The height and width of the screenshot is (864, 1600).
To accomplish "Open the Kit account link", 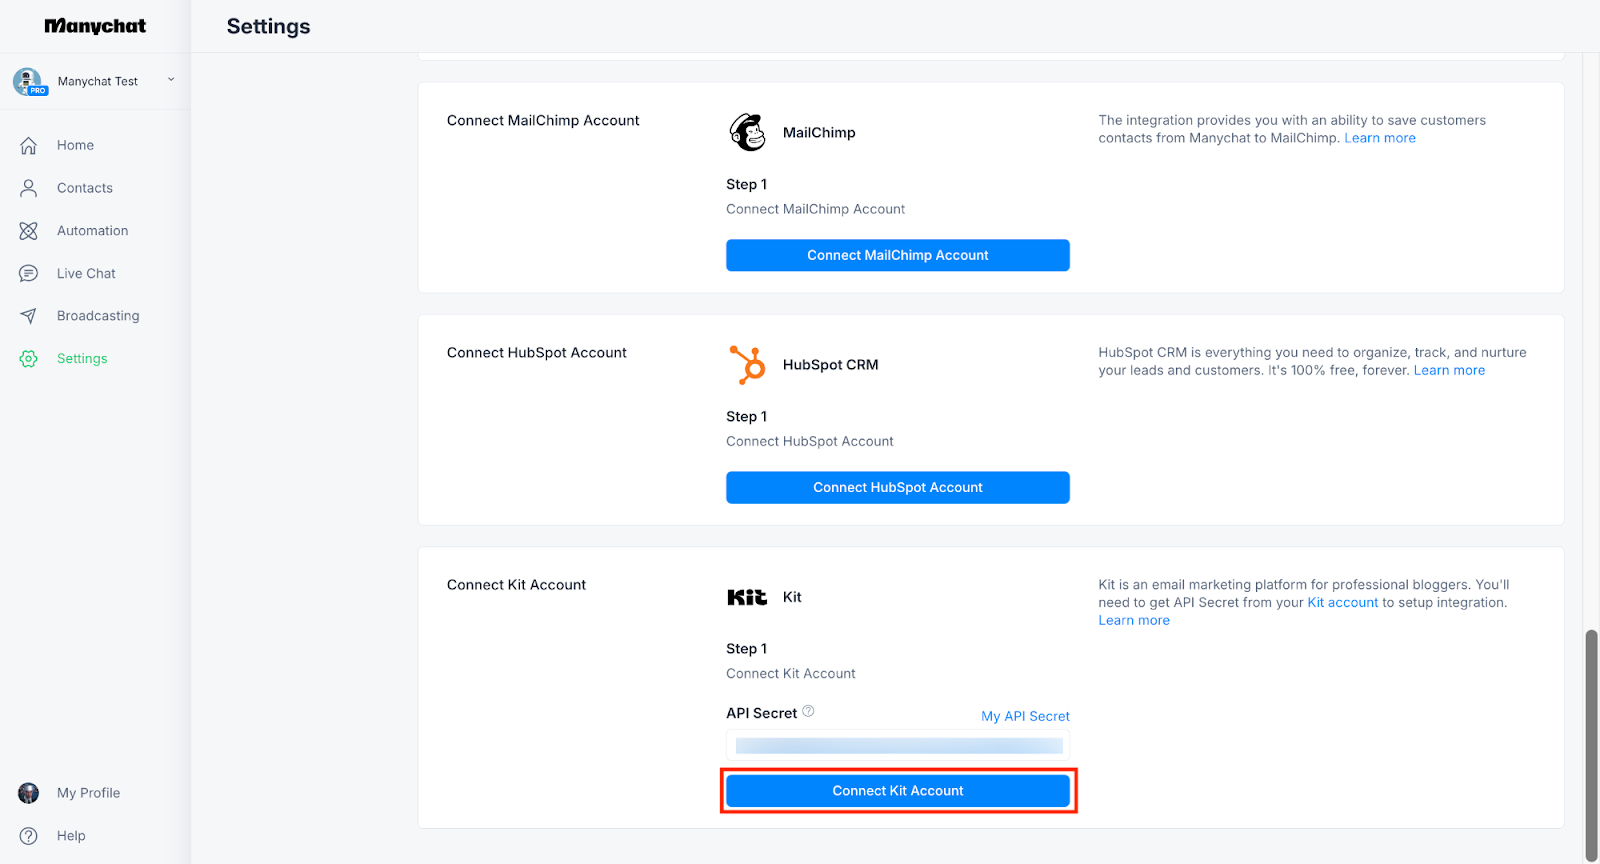I will tap(1342, 602).
